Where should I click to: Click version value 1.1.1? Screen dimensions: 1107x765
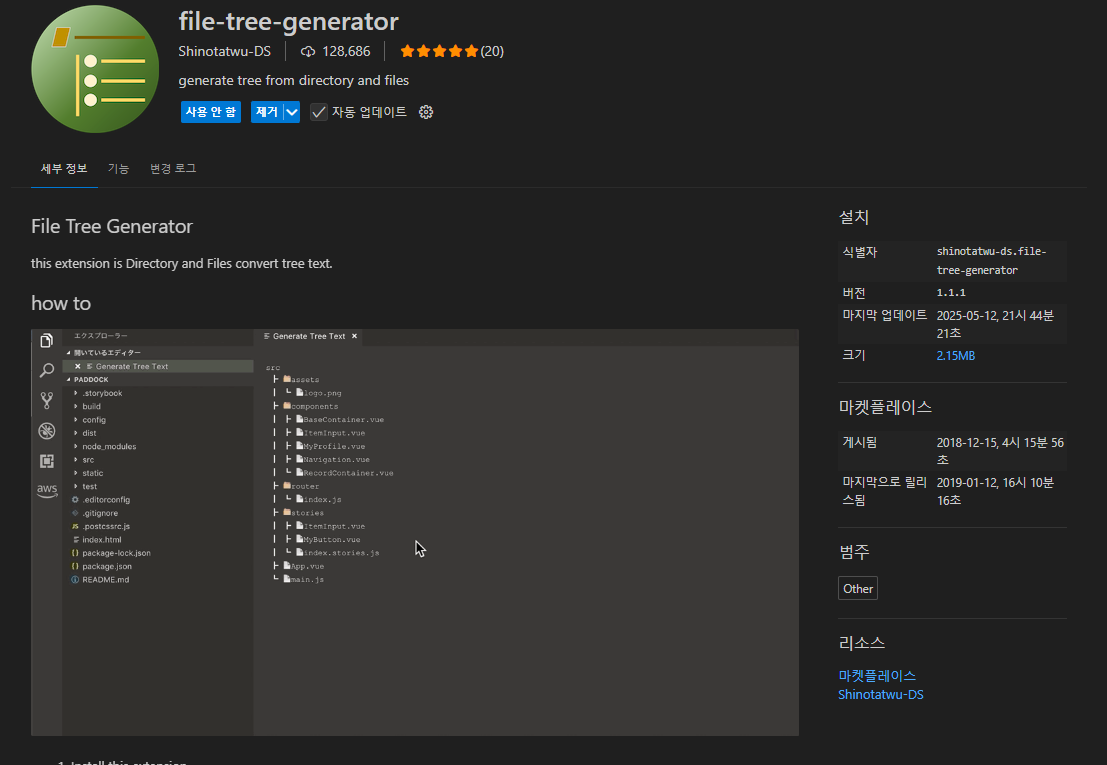(951, 292)
